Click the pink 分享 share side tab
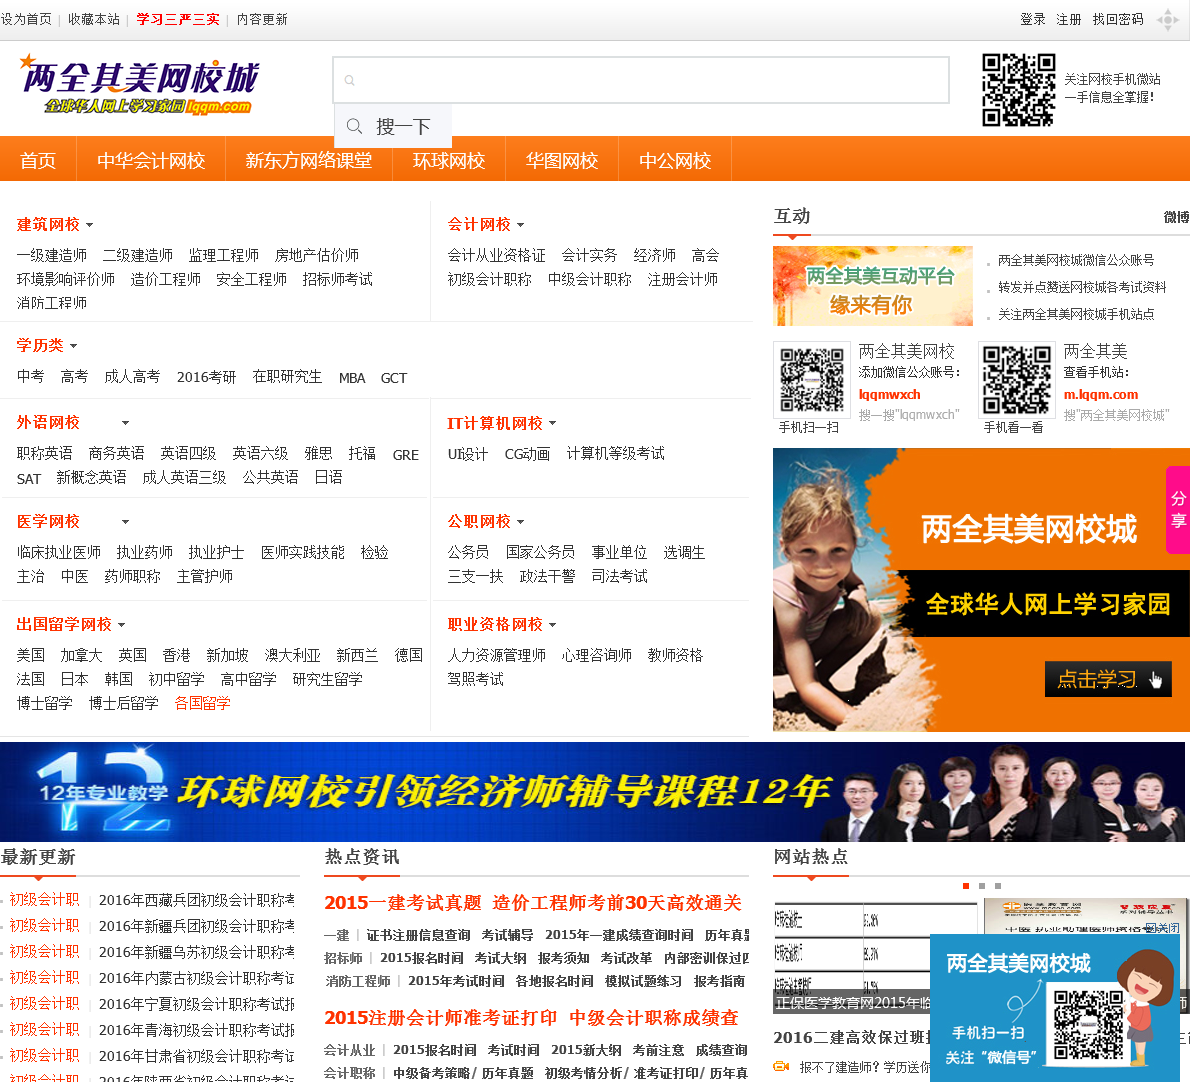The image size is (1190, 1082). 1178,510
